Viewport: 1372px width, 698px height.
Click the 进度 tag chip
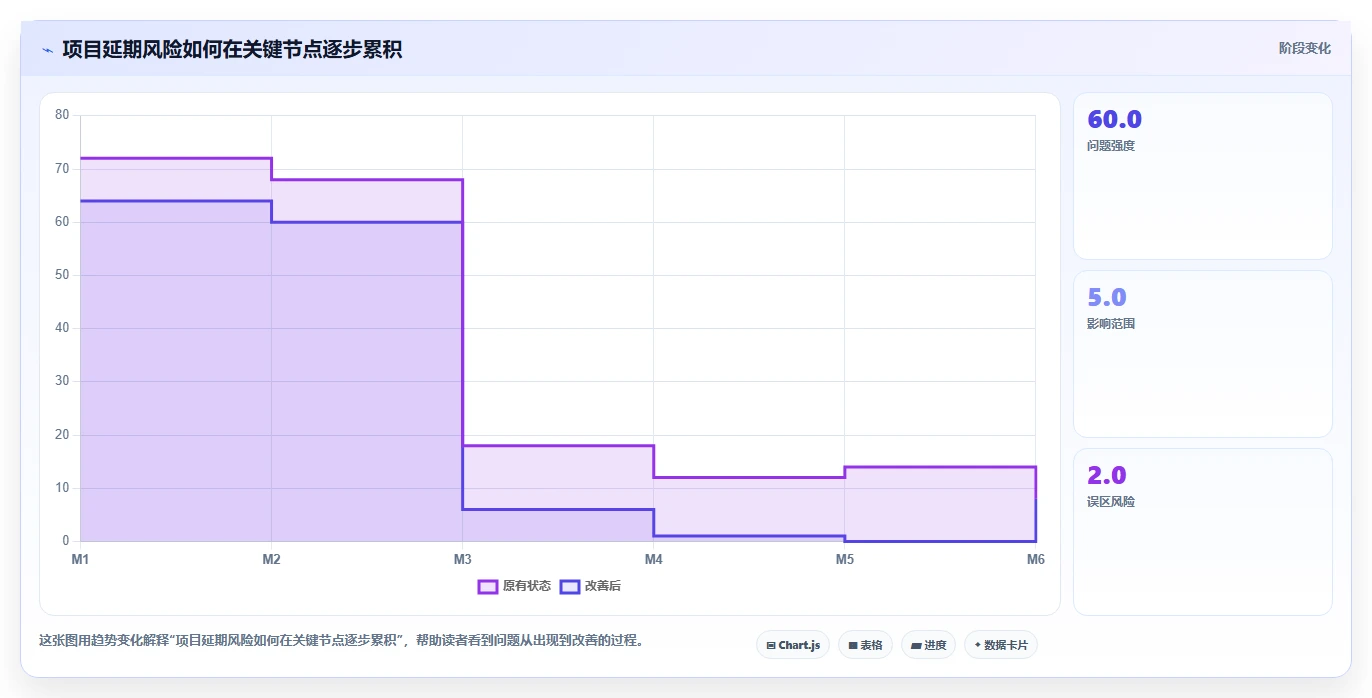point(928,645)
